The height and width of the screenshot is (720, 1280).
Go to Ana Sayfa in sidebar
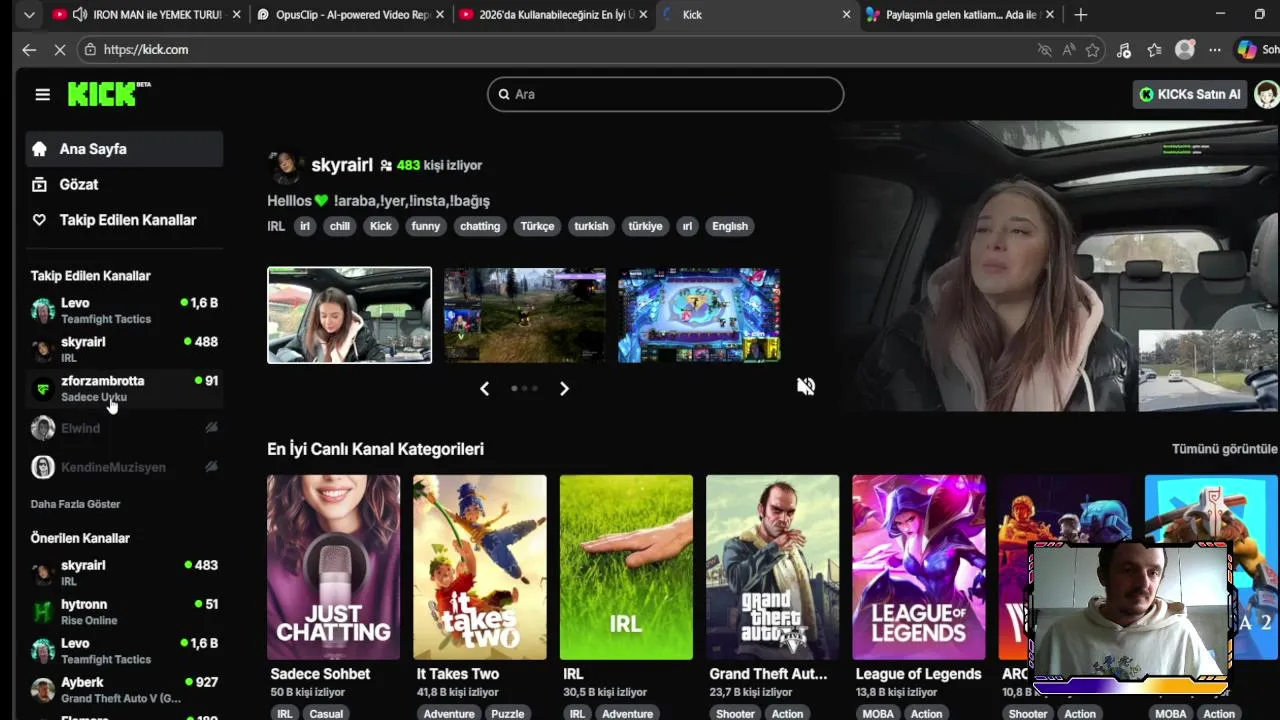click(x=124, y=149)
